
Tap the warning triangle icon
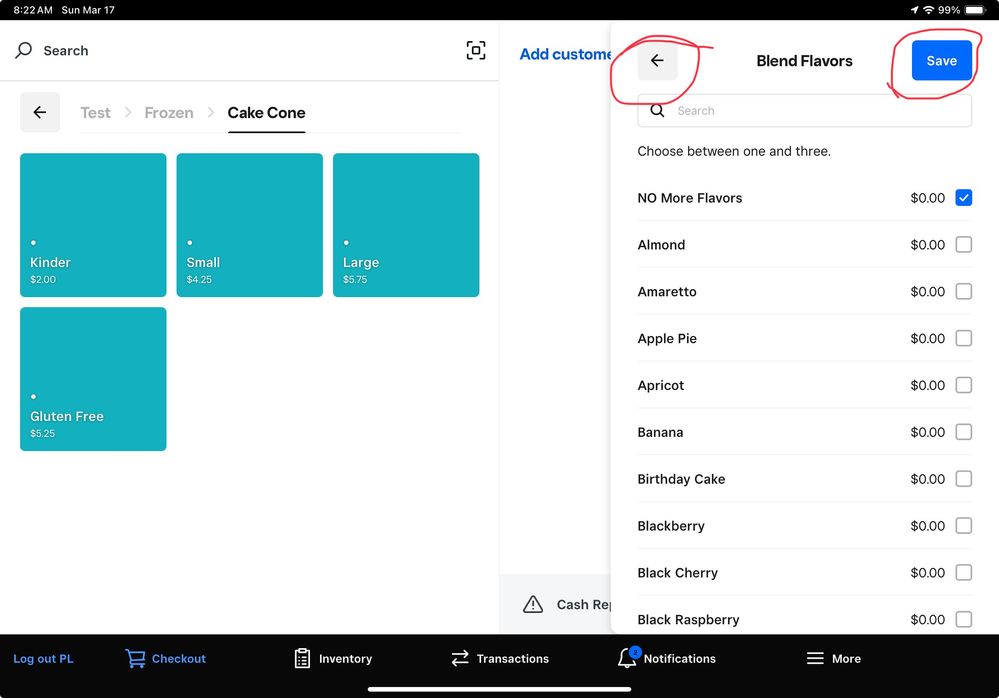tap(533, 604)
